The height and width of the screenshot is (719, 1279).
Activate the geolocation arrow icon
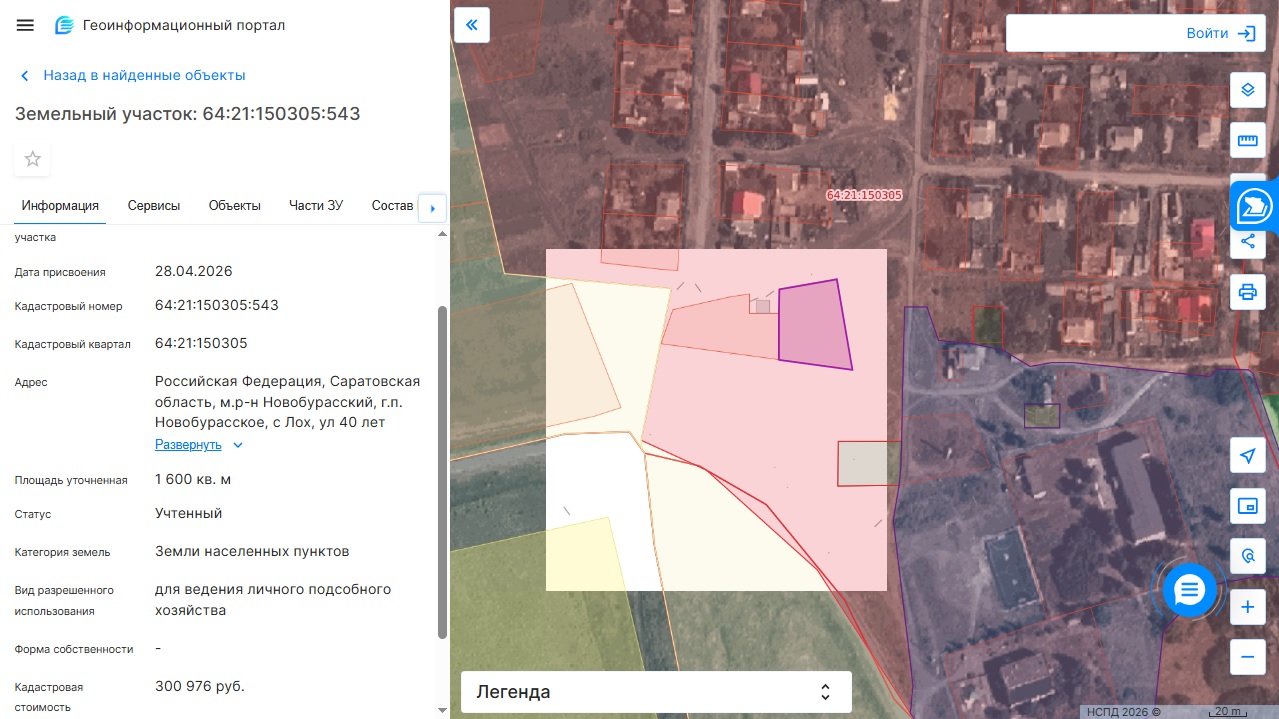point(1247,456)
